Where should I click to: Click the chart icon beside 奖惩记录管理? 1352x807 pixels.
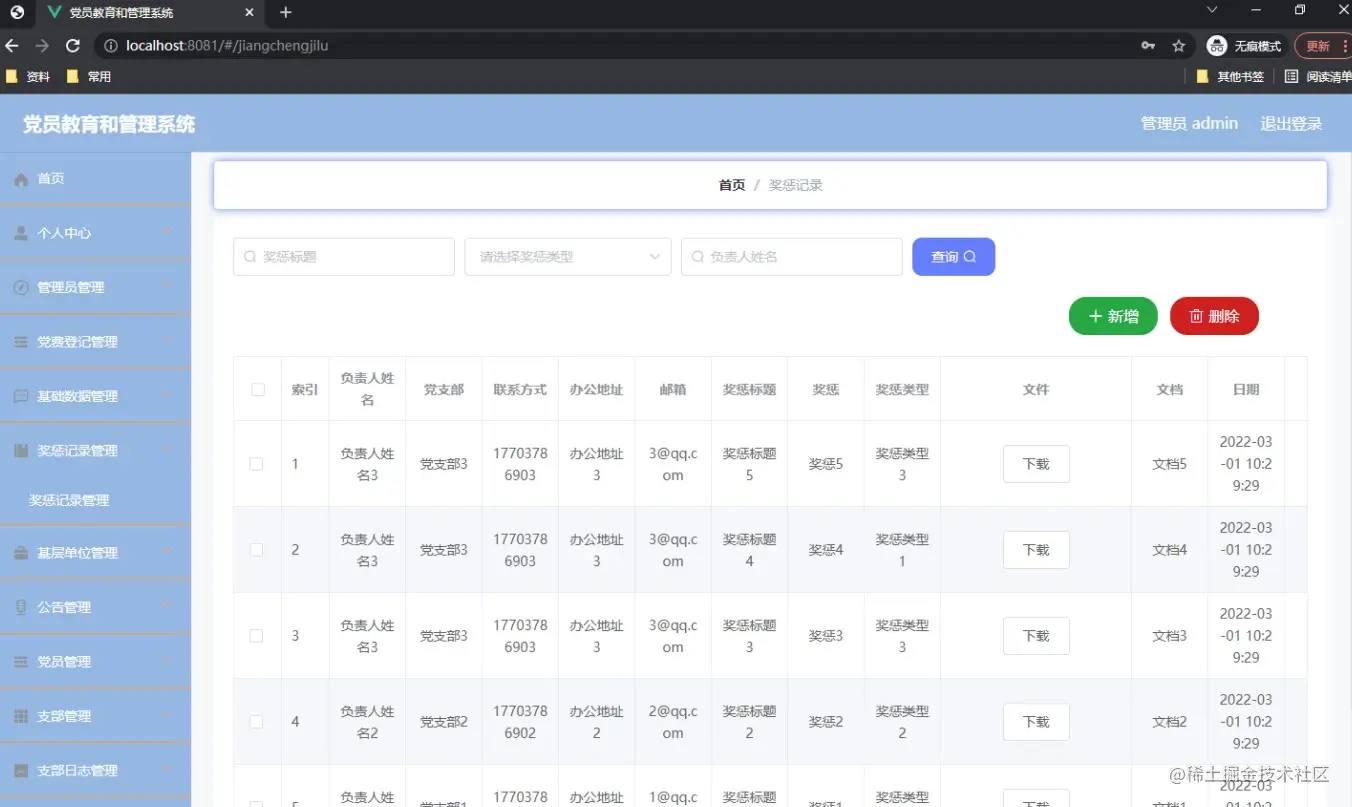[21, 451]
